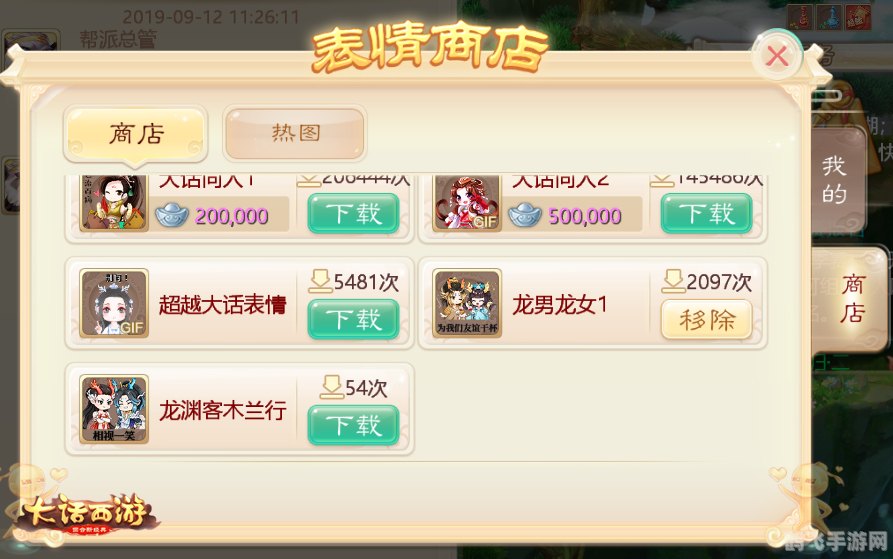Open the 龙男龙女1 pack thumbnail
The height and width of the screenshot is (559, 893).
click(467, 303)
